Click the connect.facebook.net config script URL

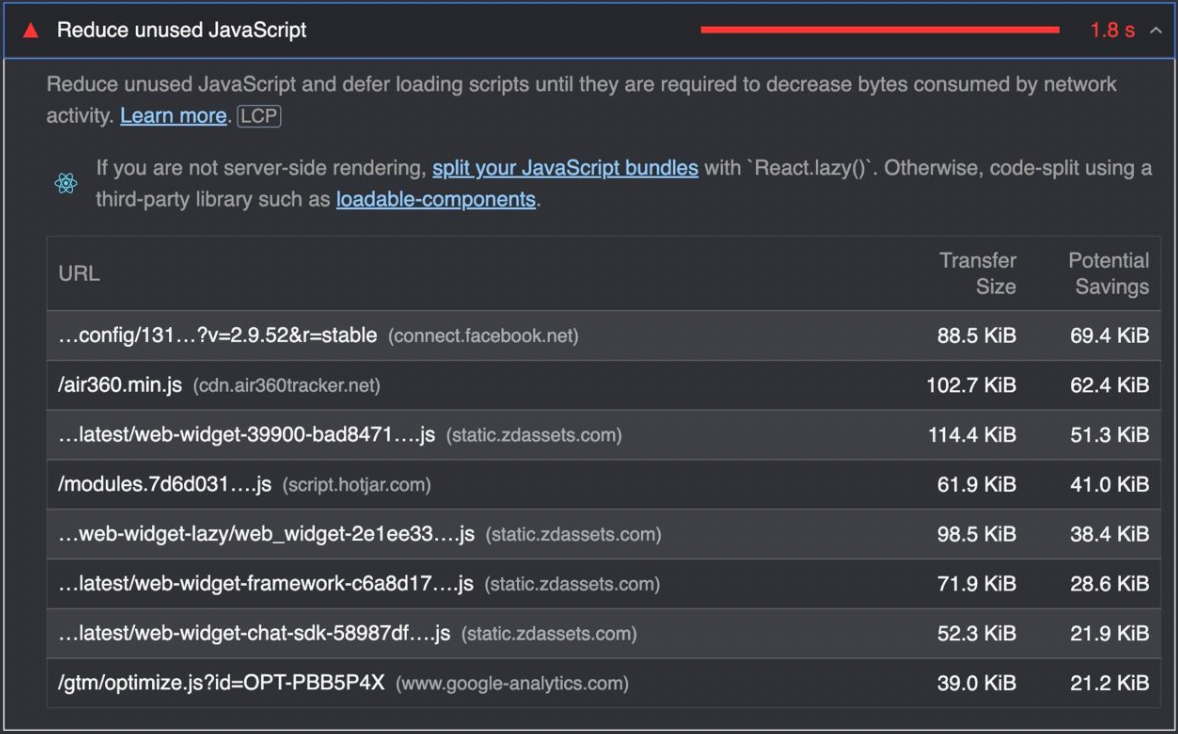[217, 336]
